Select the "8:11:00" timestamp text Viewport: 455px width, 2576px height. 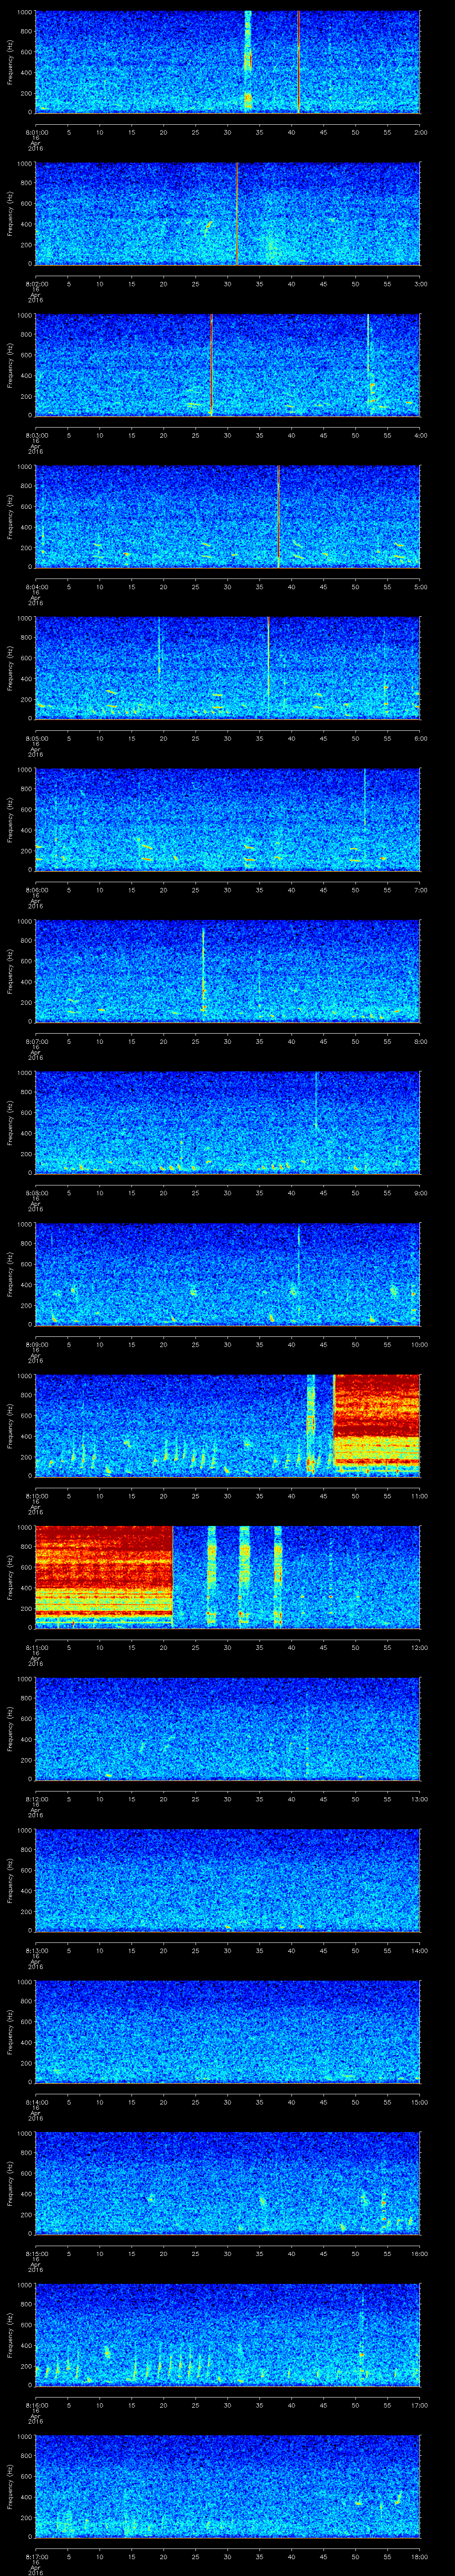point(36,1647)
